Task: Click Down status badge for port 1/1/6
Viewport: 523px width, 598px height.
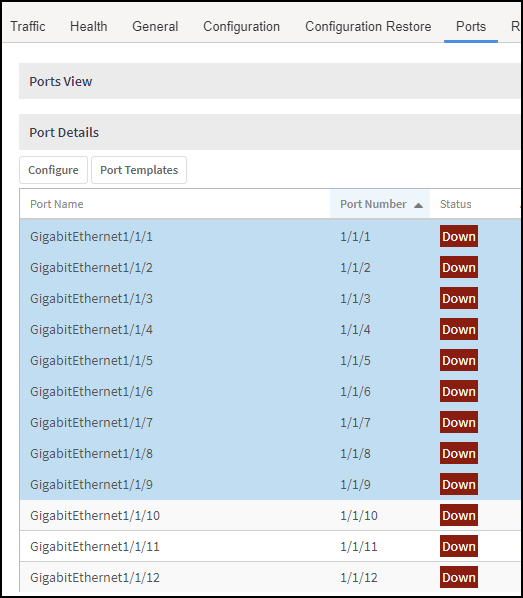Action: [459, 391]
